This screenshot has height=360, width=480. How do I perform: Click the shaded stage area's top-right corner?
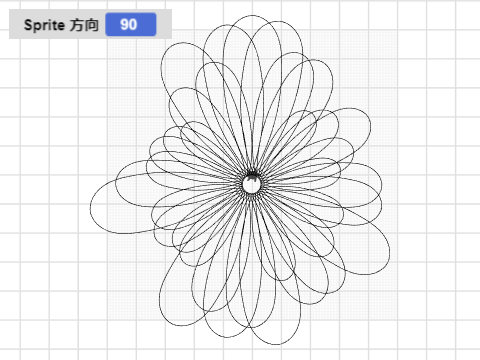coord(397,30)
